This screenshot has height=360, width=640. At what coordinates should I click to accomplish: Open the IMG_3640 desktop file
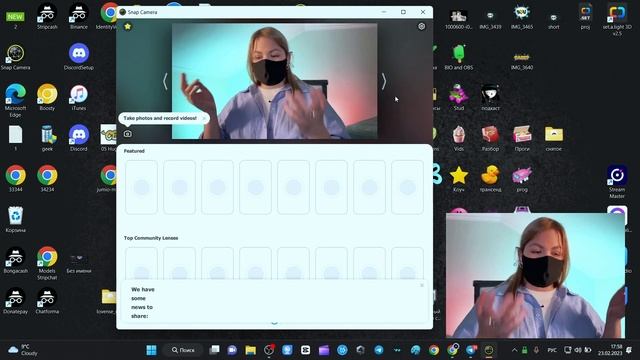(x=522, y=60)
